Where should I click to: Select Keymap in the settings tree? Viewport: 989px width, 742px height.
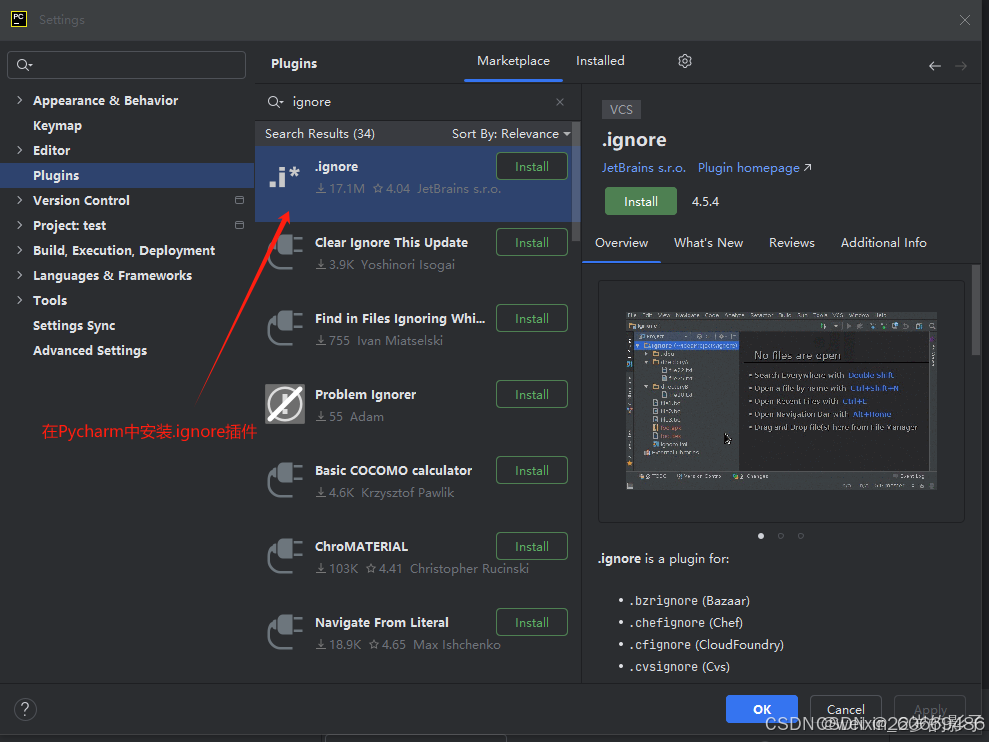(57, 126)
